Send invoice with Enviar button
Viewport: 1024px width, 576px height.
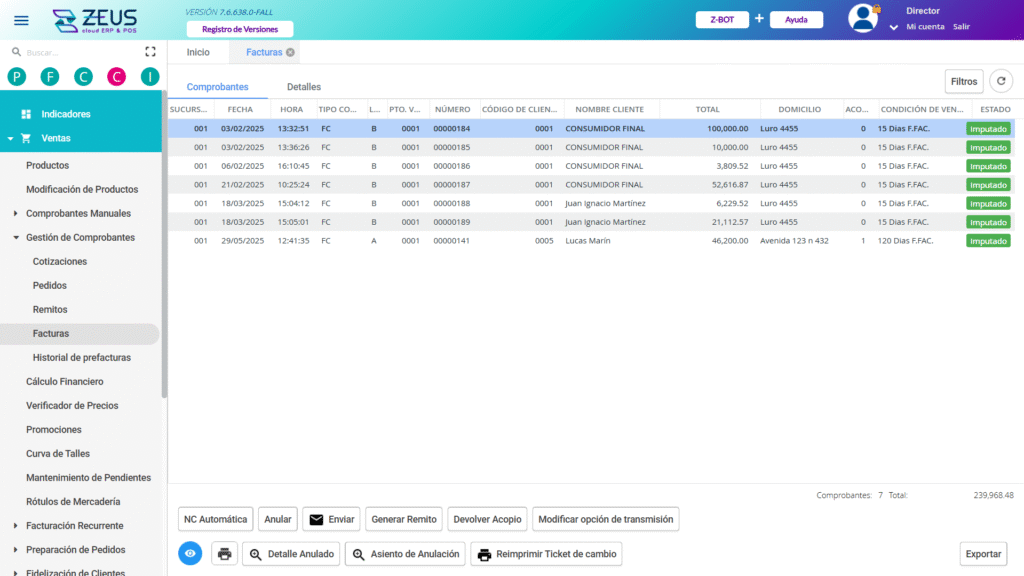tap(332, 519)
